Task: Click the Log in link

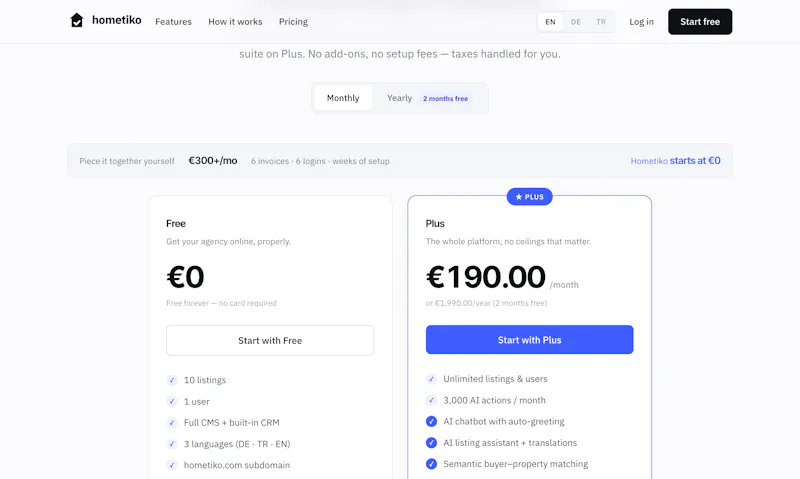Action: tap(641, 21)
